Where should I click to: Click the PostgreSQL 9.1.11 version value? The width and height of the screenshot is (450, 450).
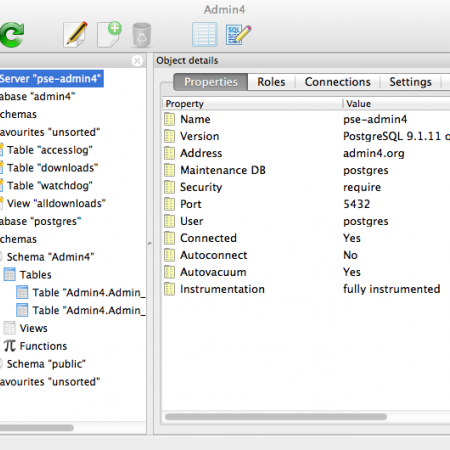(396, 136)
